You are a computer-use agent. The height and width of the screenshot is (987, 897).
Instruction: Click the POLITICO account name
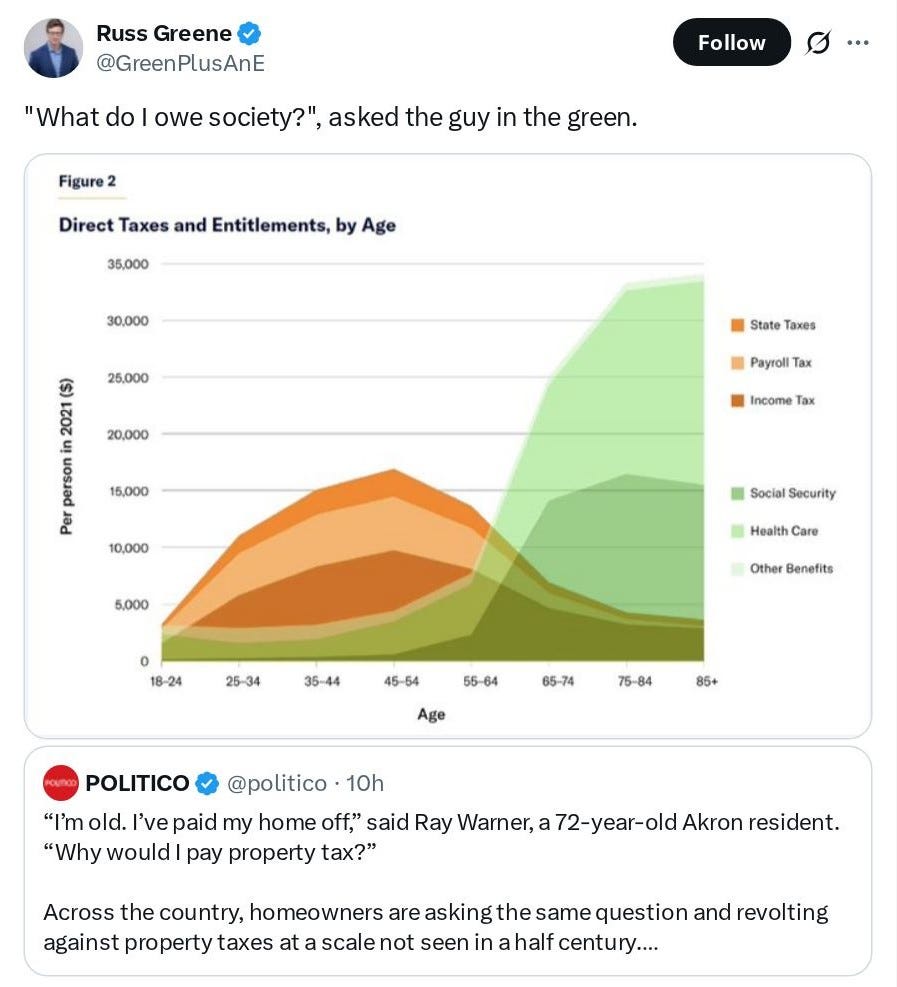137,783
